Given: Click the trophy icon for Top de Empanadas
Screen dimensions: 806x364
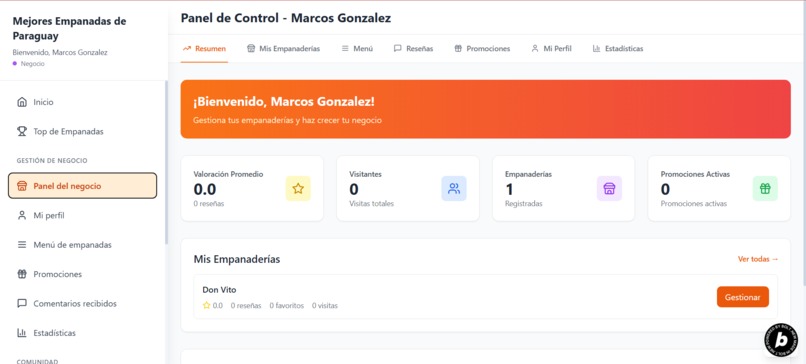Looking at the screenshot, I should (22, 132).
